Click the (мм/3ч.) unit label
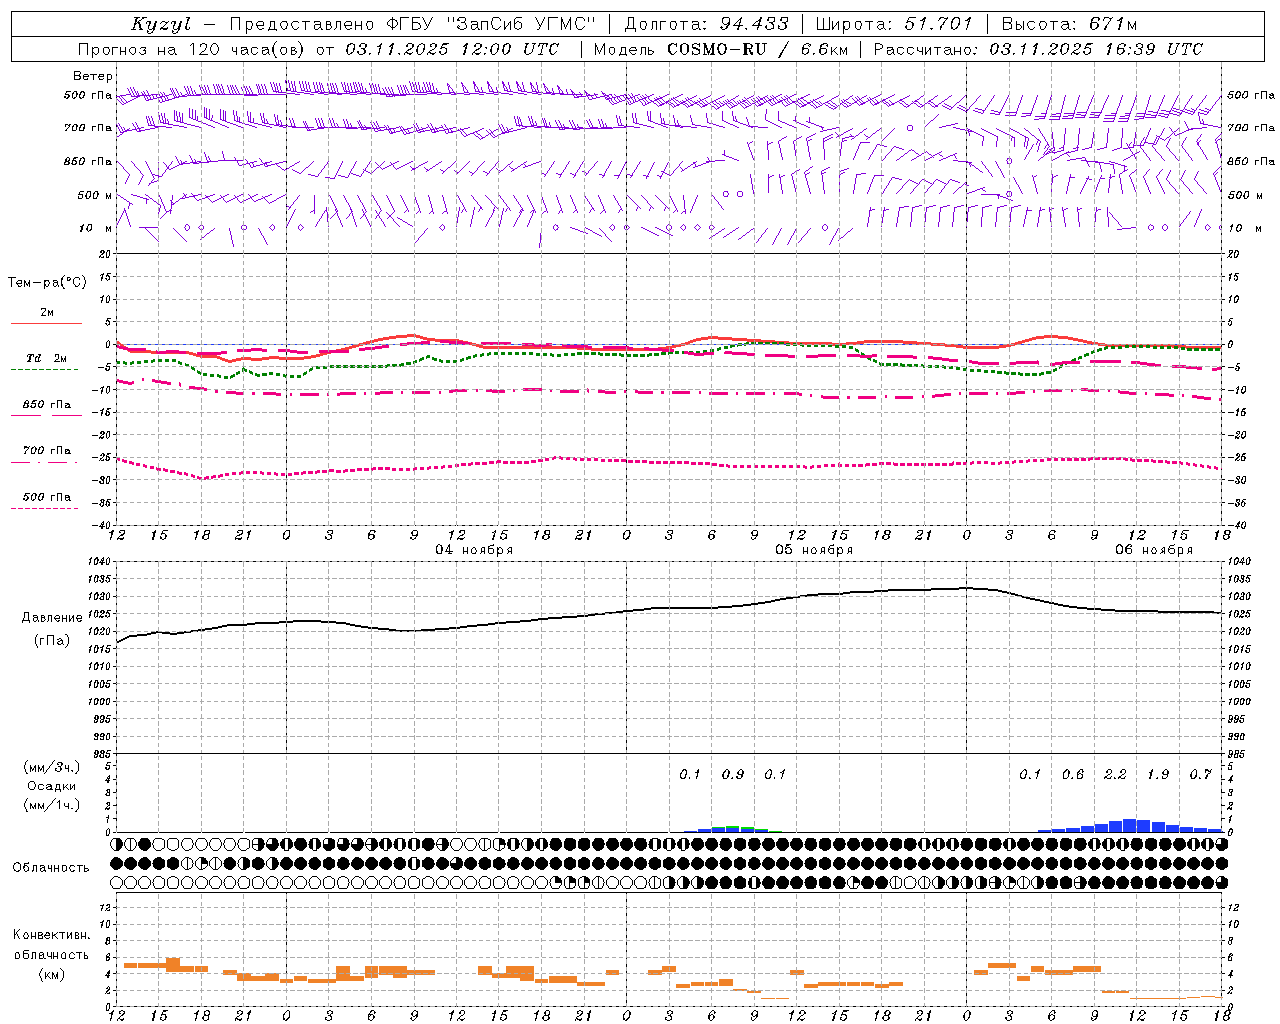 pos(51,767)
